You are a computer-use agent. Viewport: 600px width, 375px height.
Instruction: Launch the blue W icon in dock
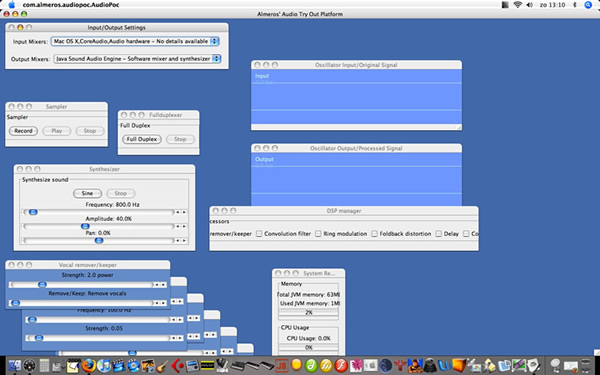tap(445, 366)
